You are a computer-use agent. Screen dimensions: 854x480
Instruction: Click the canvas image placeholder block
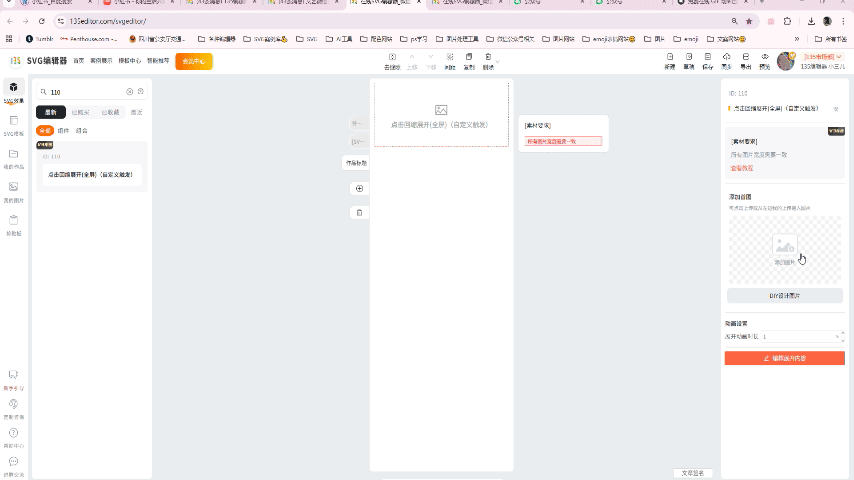coord(441,114)
